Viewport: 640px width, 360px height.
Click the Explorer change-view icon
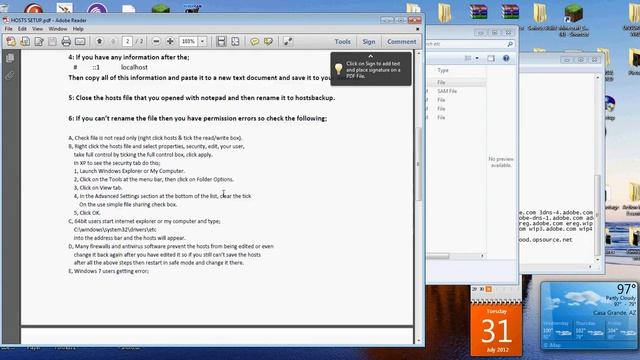coord(468,58)
